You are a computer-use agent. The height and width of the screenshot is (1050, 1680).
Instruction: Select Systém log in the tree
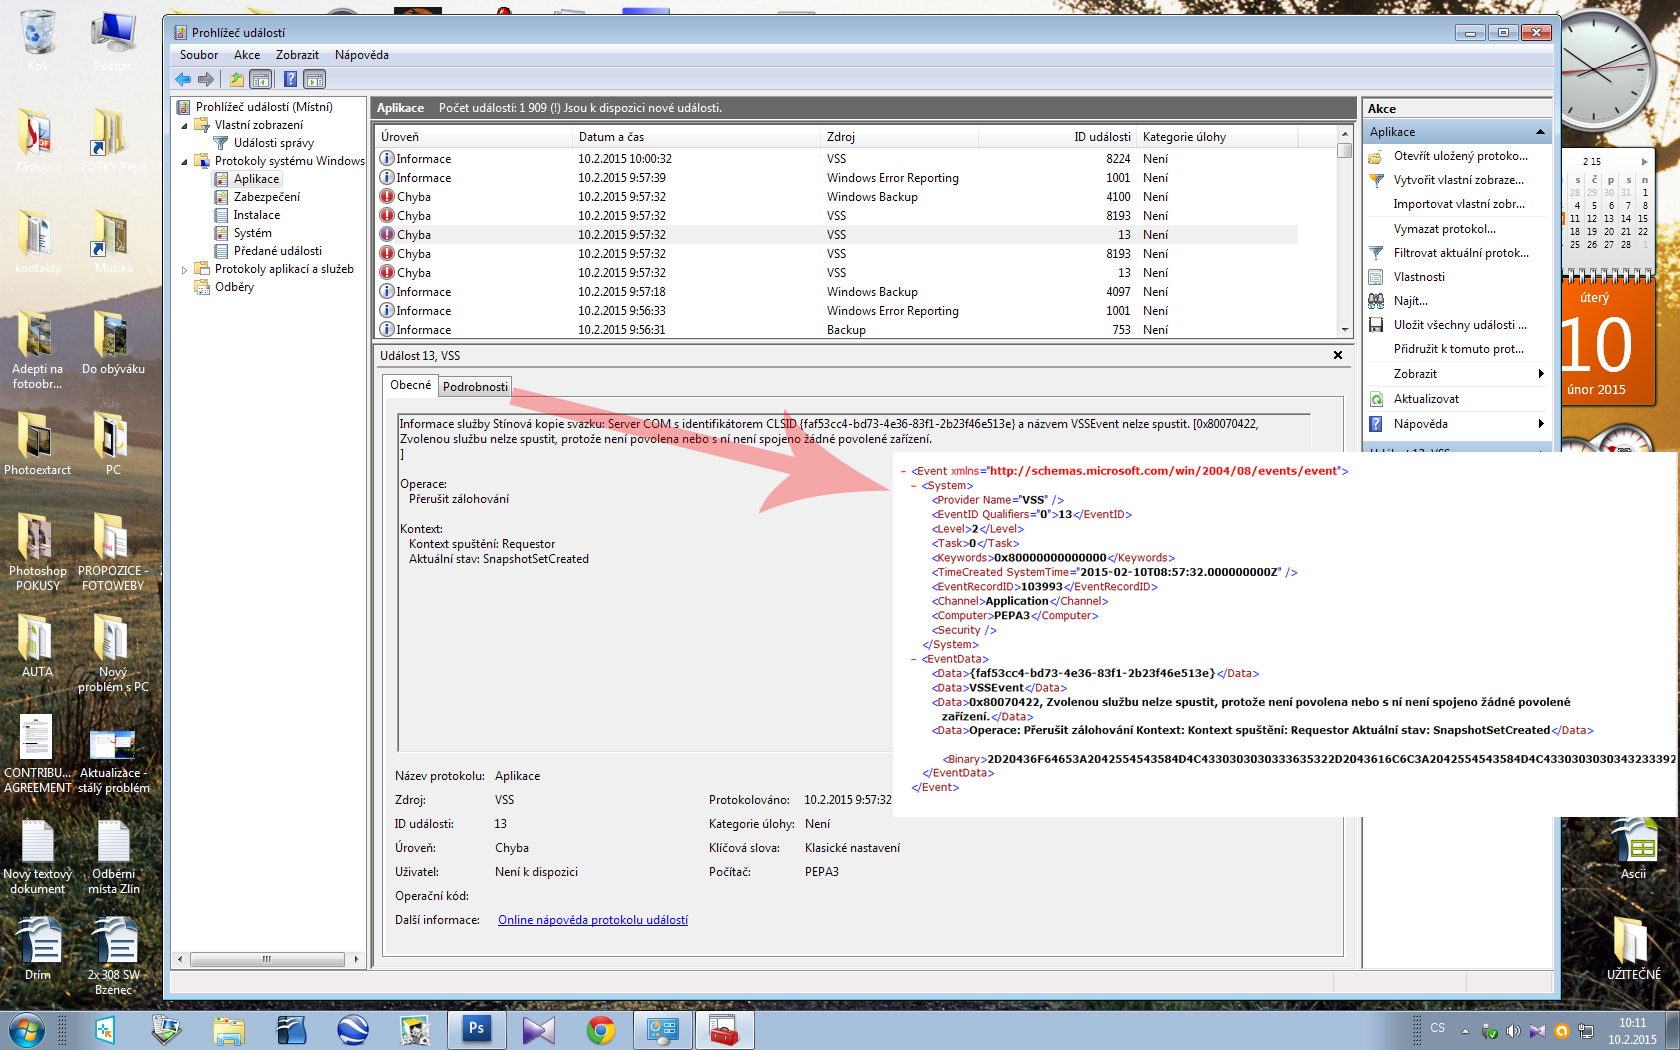pyautogui.click(x=253, y=233)
